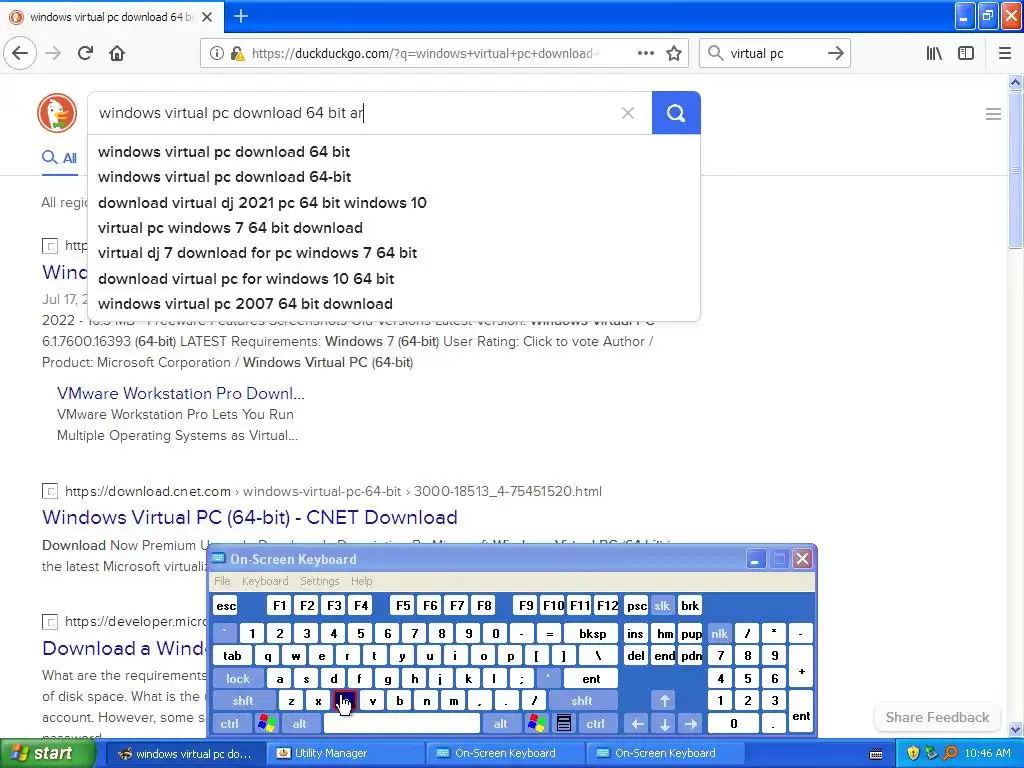
Task: Toggle the Firefox sidebar view
Action: 966,54
